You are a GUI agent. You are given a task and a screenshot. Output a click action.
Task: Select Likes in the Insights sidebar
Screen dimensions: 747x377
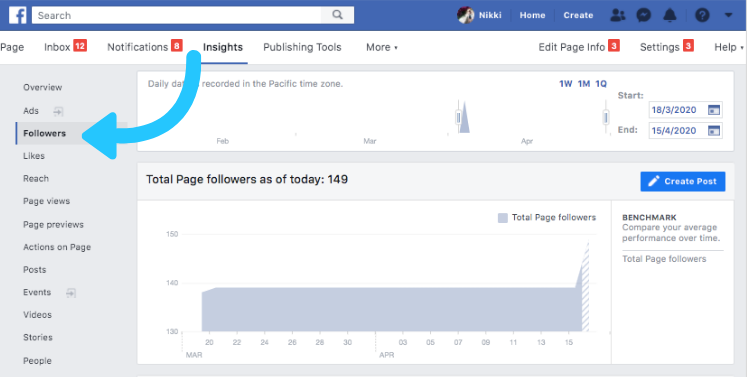coord(34,156)
